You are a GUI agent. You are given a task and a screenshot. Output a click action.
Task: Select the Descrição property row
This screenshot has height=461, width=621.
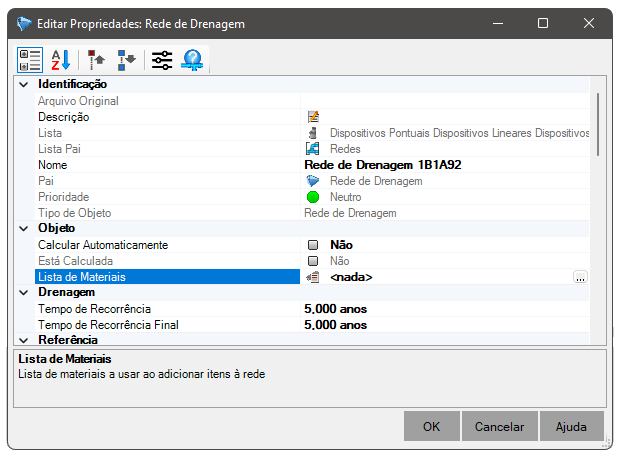[x=312, y=117]
